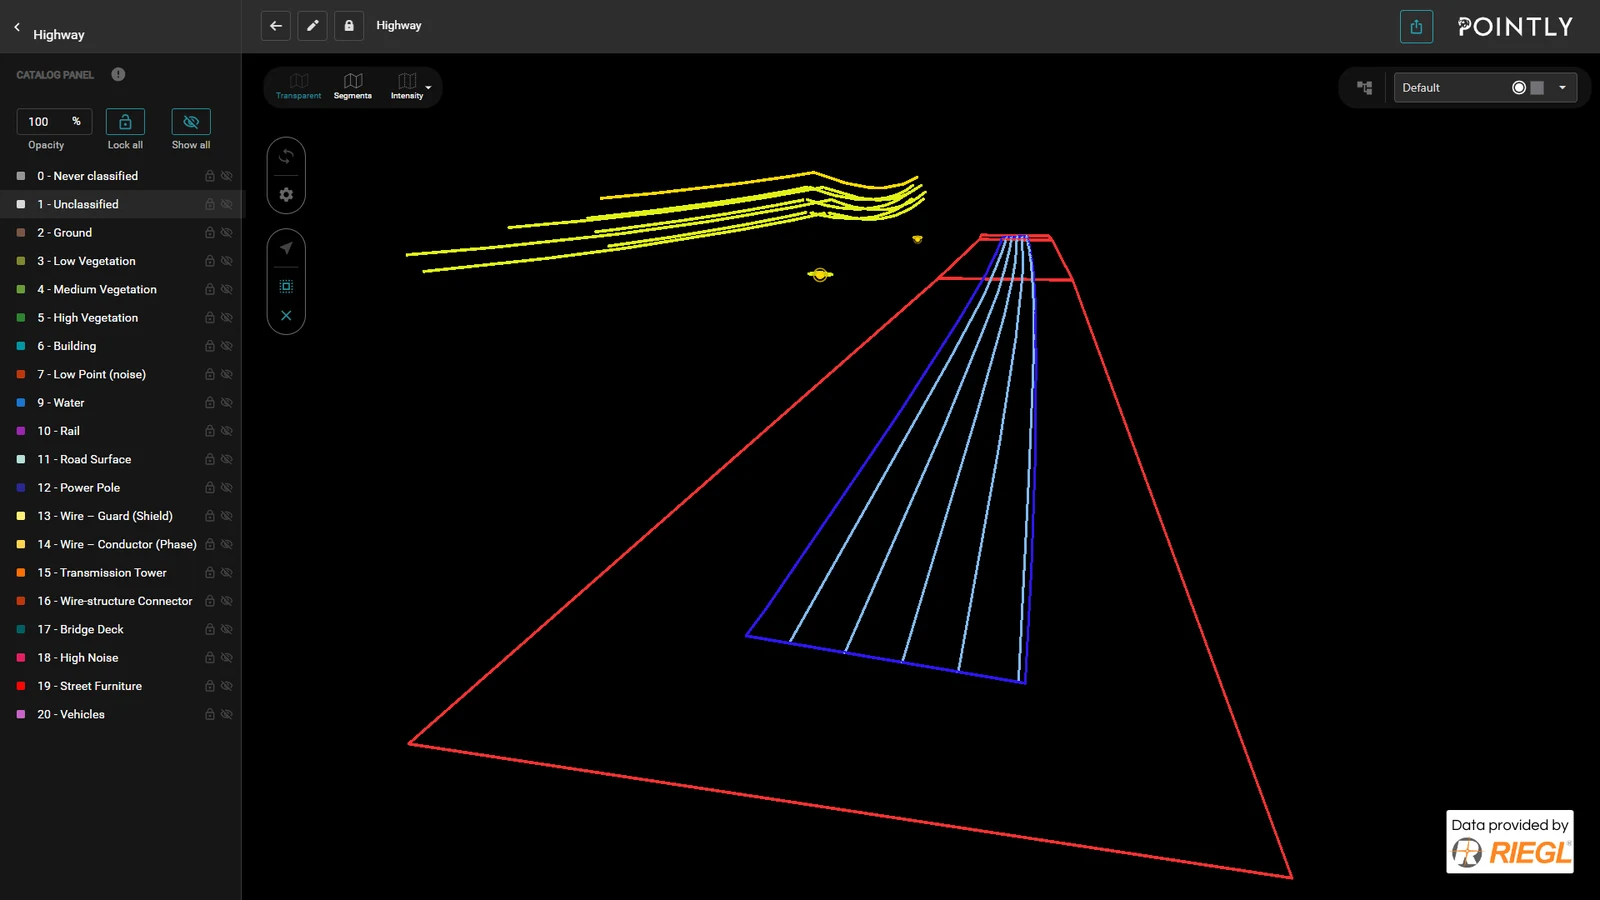Open viewer settings gear

[x=286, y=195]
